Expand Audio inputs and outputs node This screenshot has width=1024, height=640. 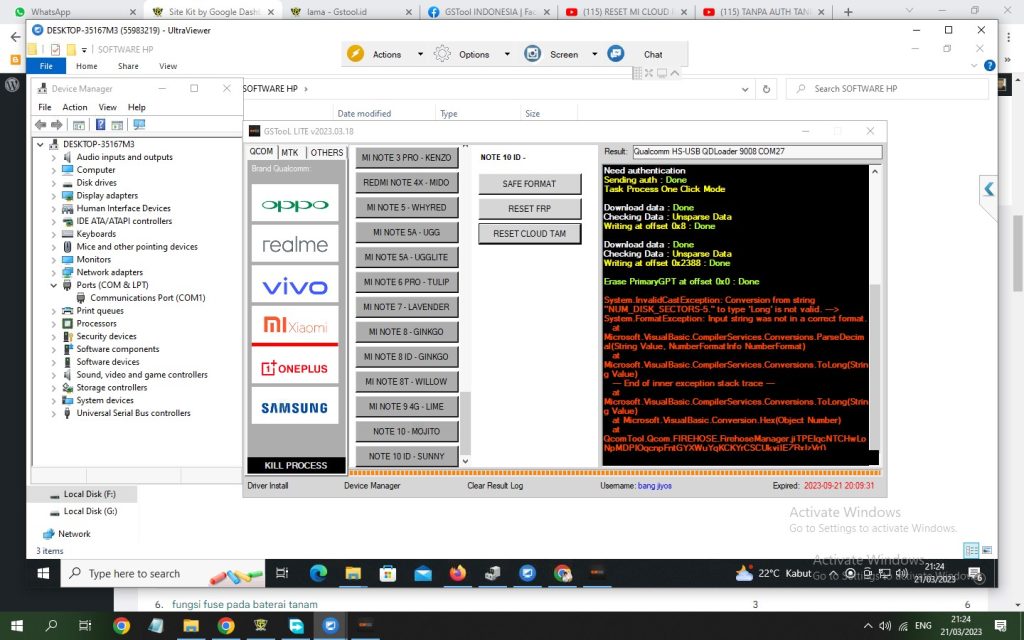54,157
